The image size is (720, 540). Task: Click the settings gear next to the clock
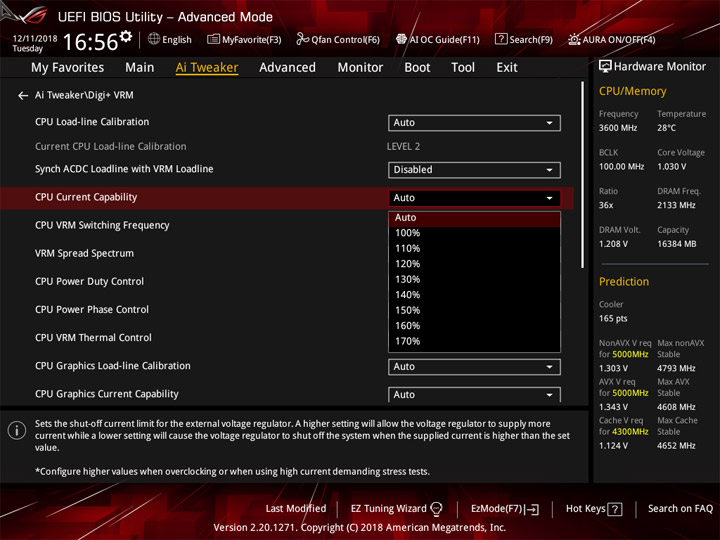(125, 36)
